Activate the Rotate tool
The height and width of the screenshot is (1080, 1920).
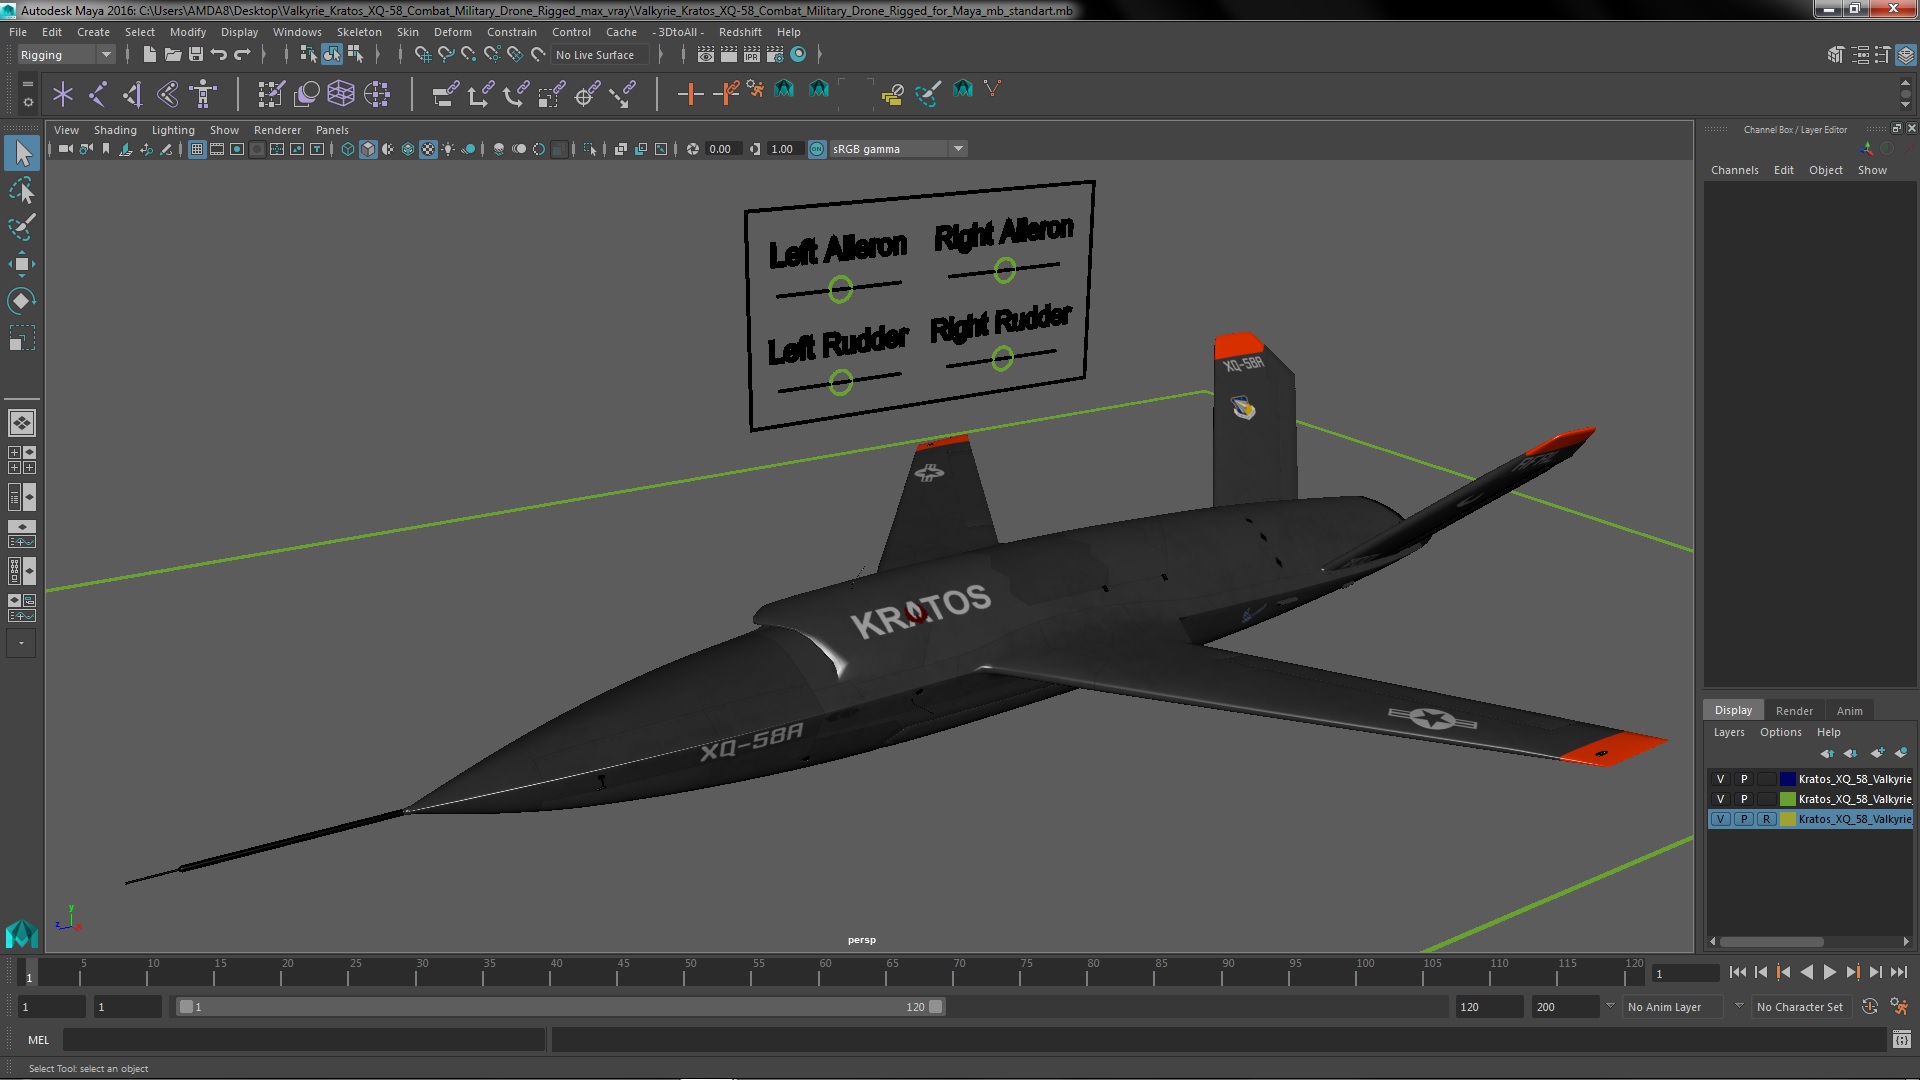pos(21,301)
